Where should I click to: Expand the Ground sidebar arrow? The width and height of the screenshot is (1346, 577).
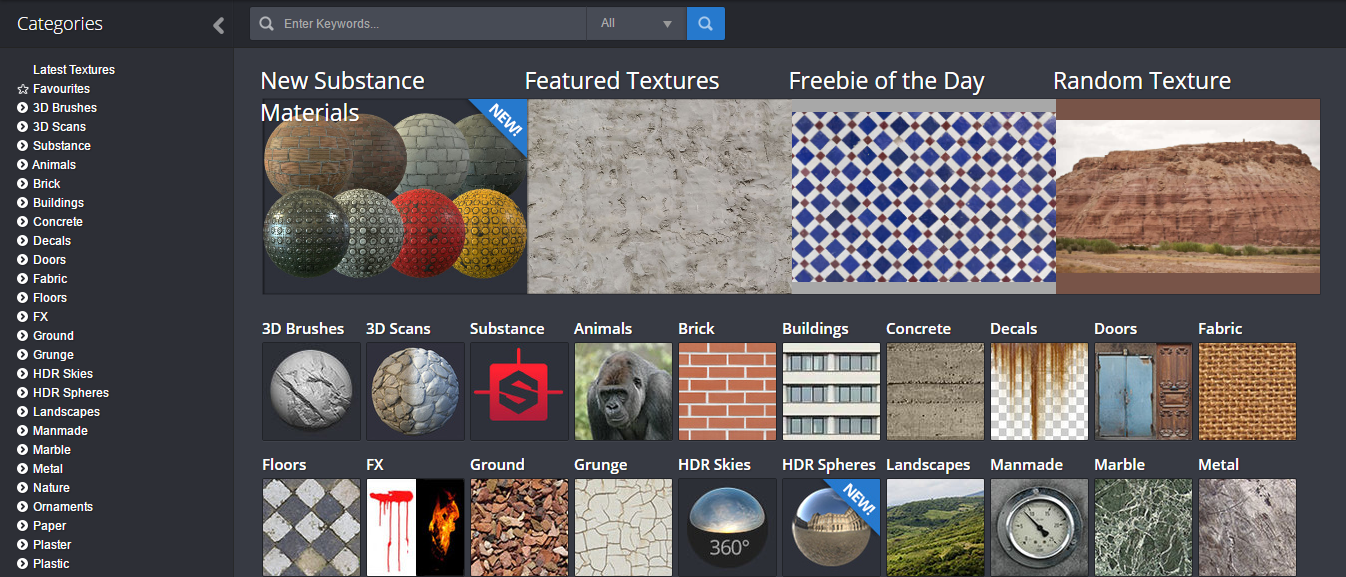tap(22, 336)
